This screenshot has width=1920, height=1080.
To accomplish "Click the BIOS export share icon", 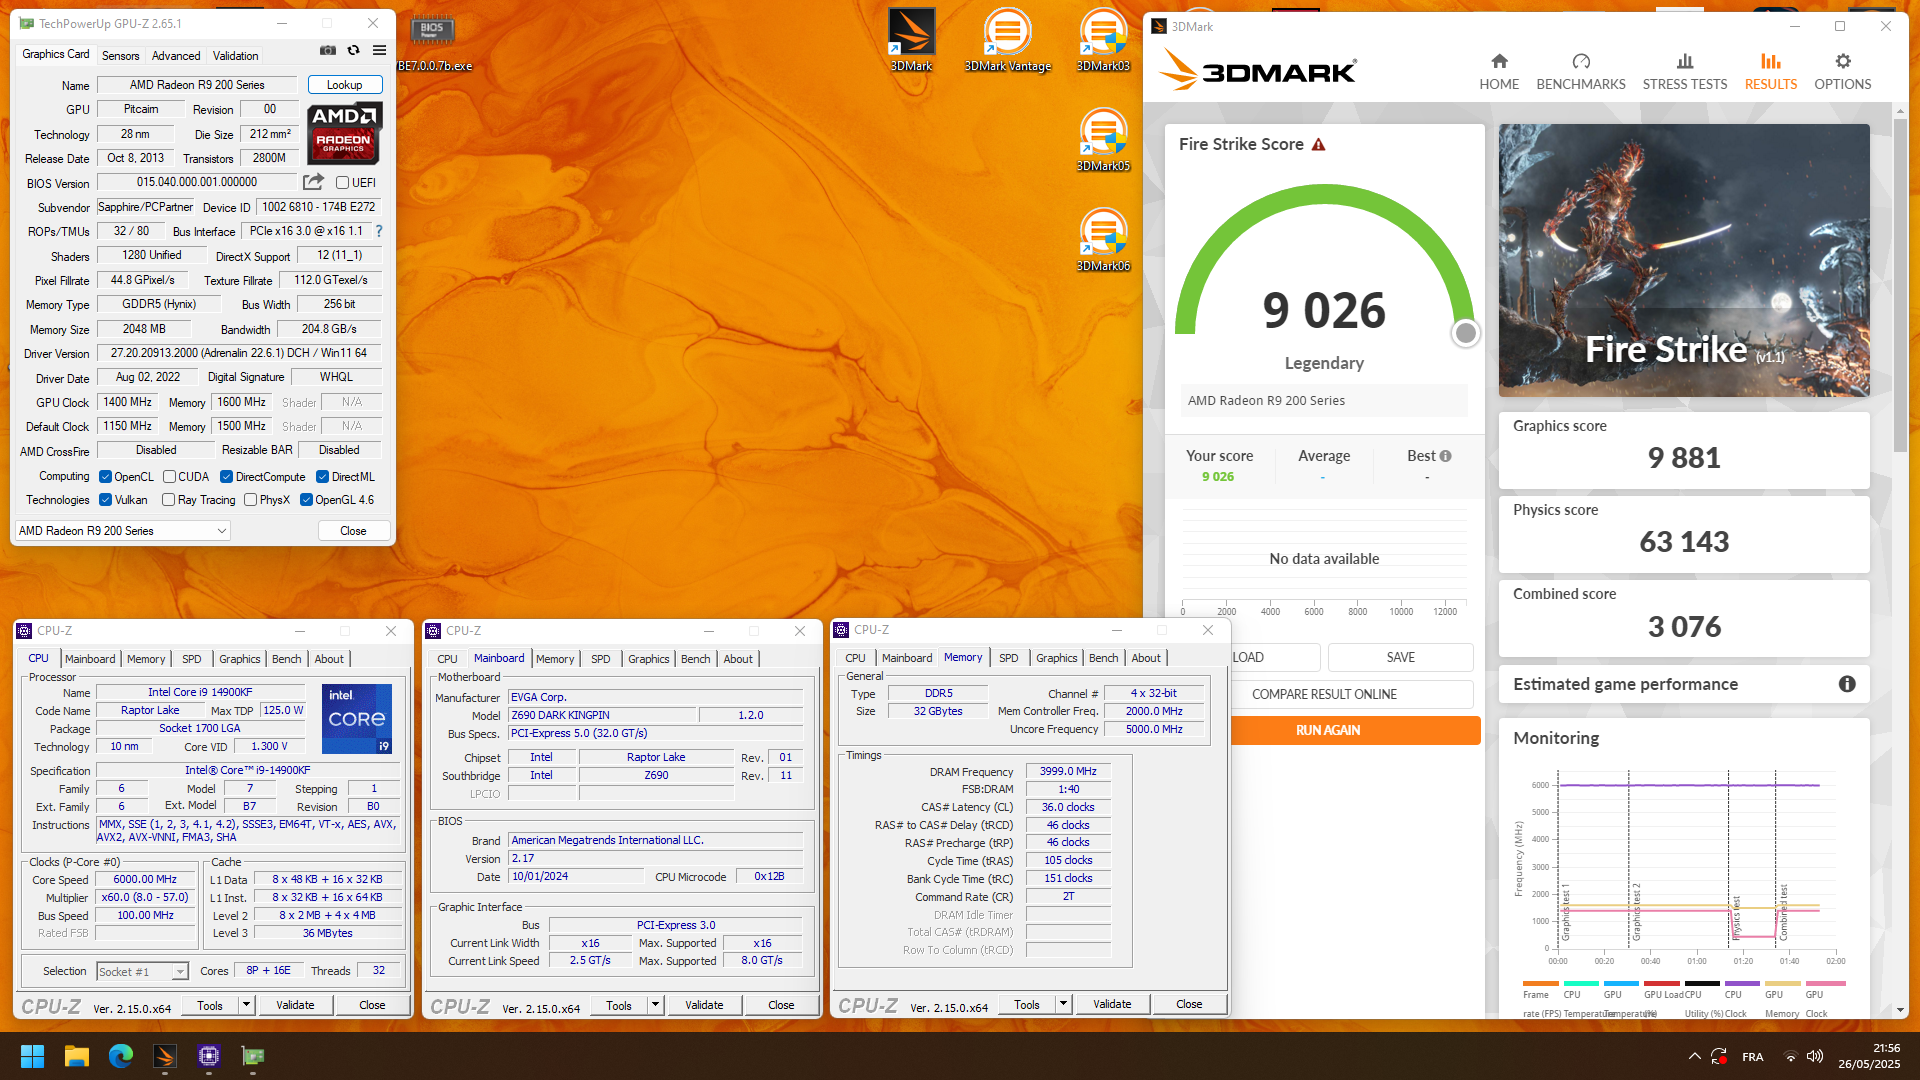I will (313, 182).
